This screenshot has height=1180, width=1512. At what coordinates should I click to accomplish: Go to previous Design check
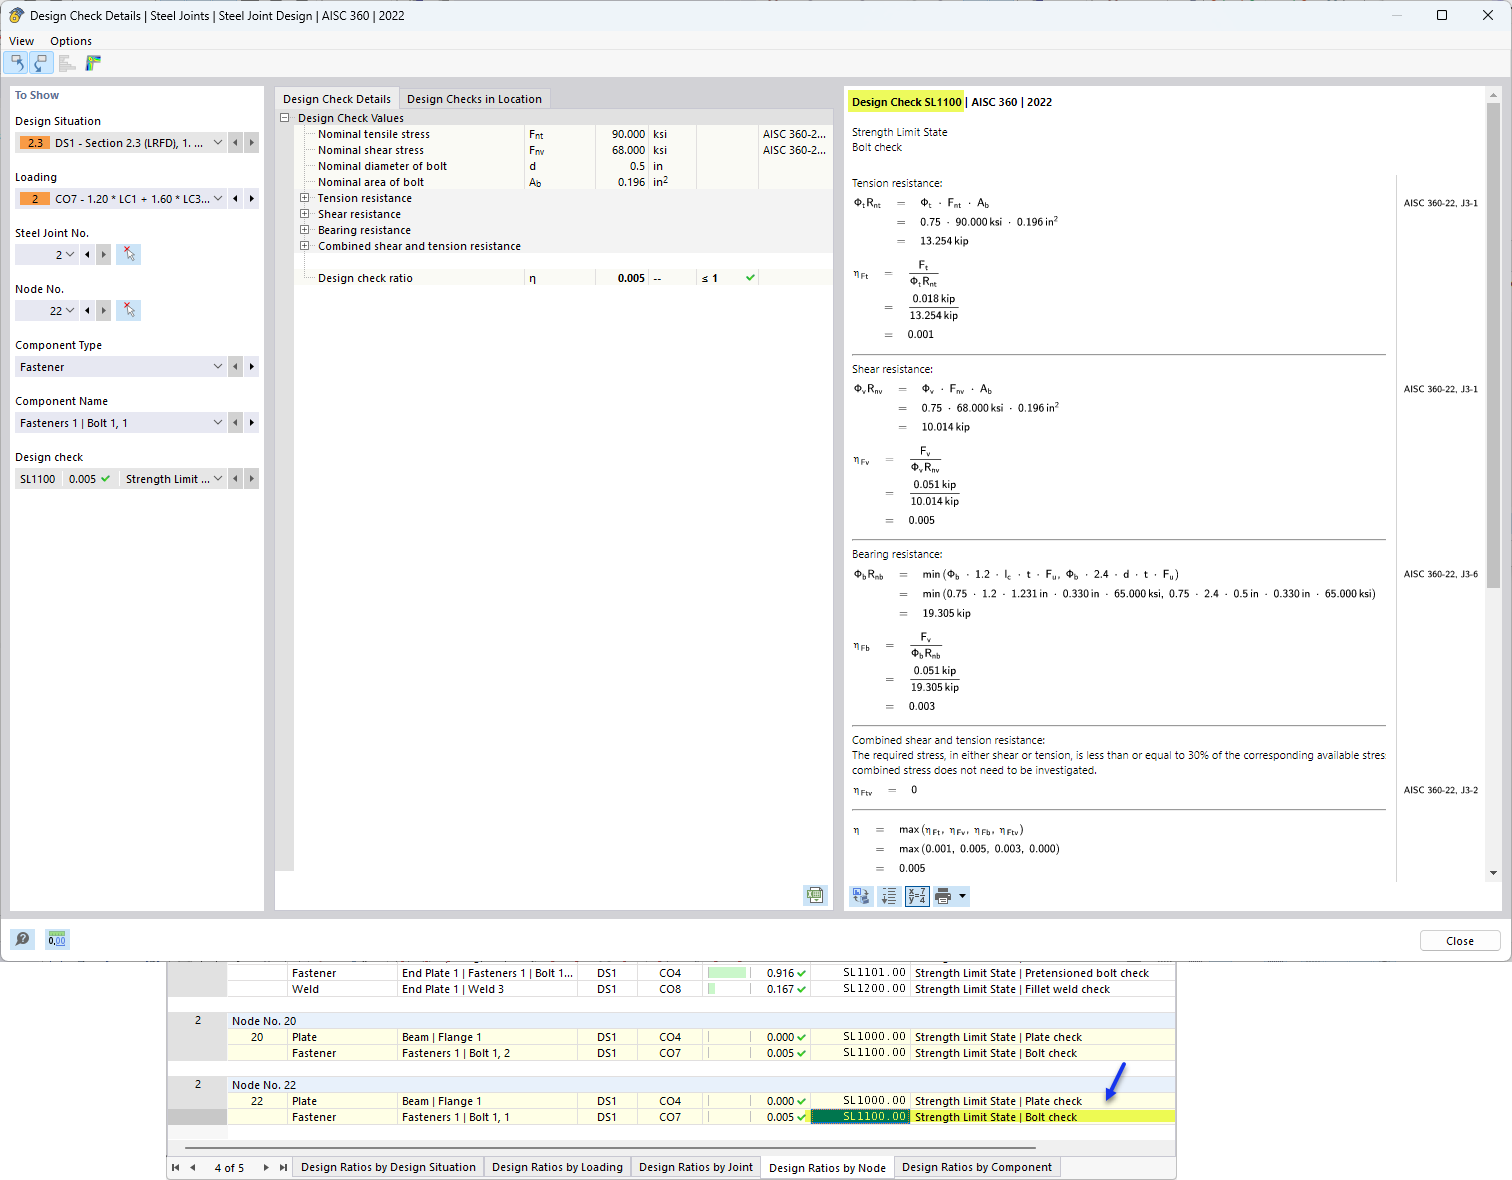[x=235, y=479]
